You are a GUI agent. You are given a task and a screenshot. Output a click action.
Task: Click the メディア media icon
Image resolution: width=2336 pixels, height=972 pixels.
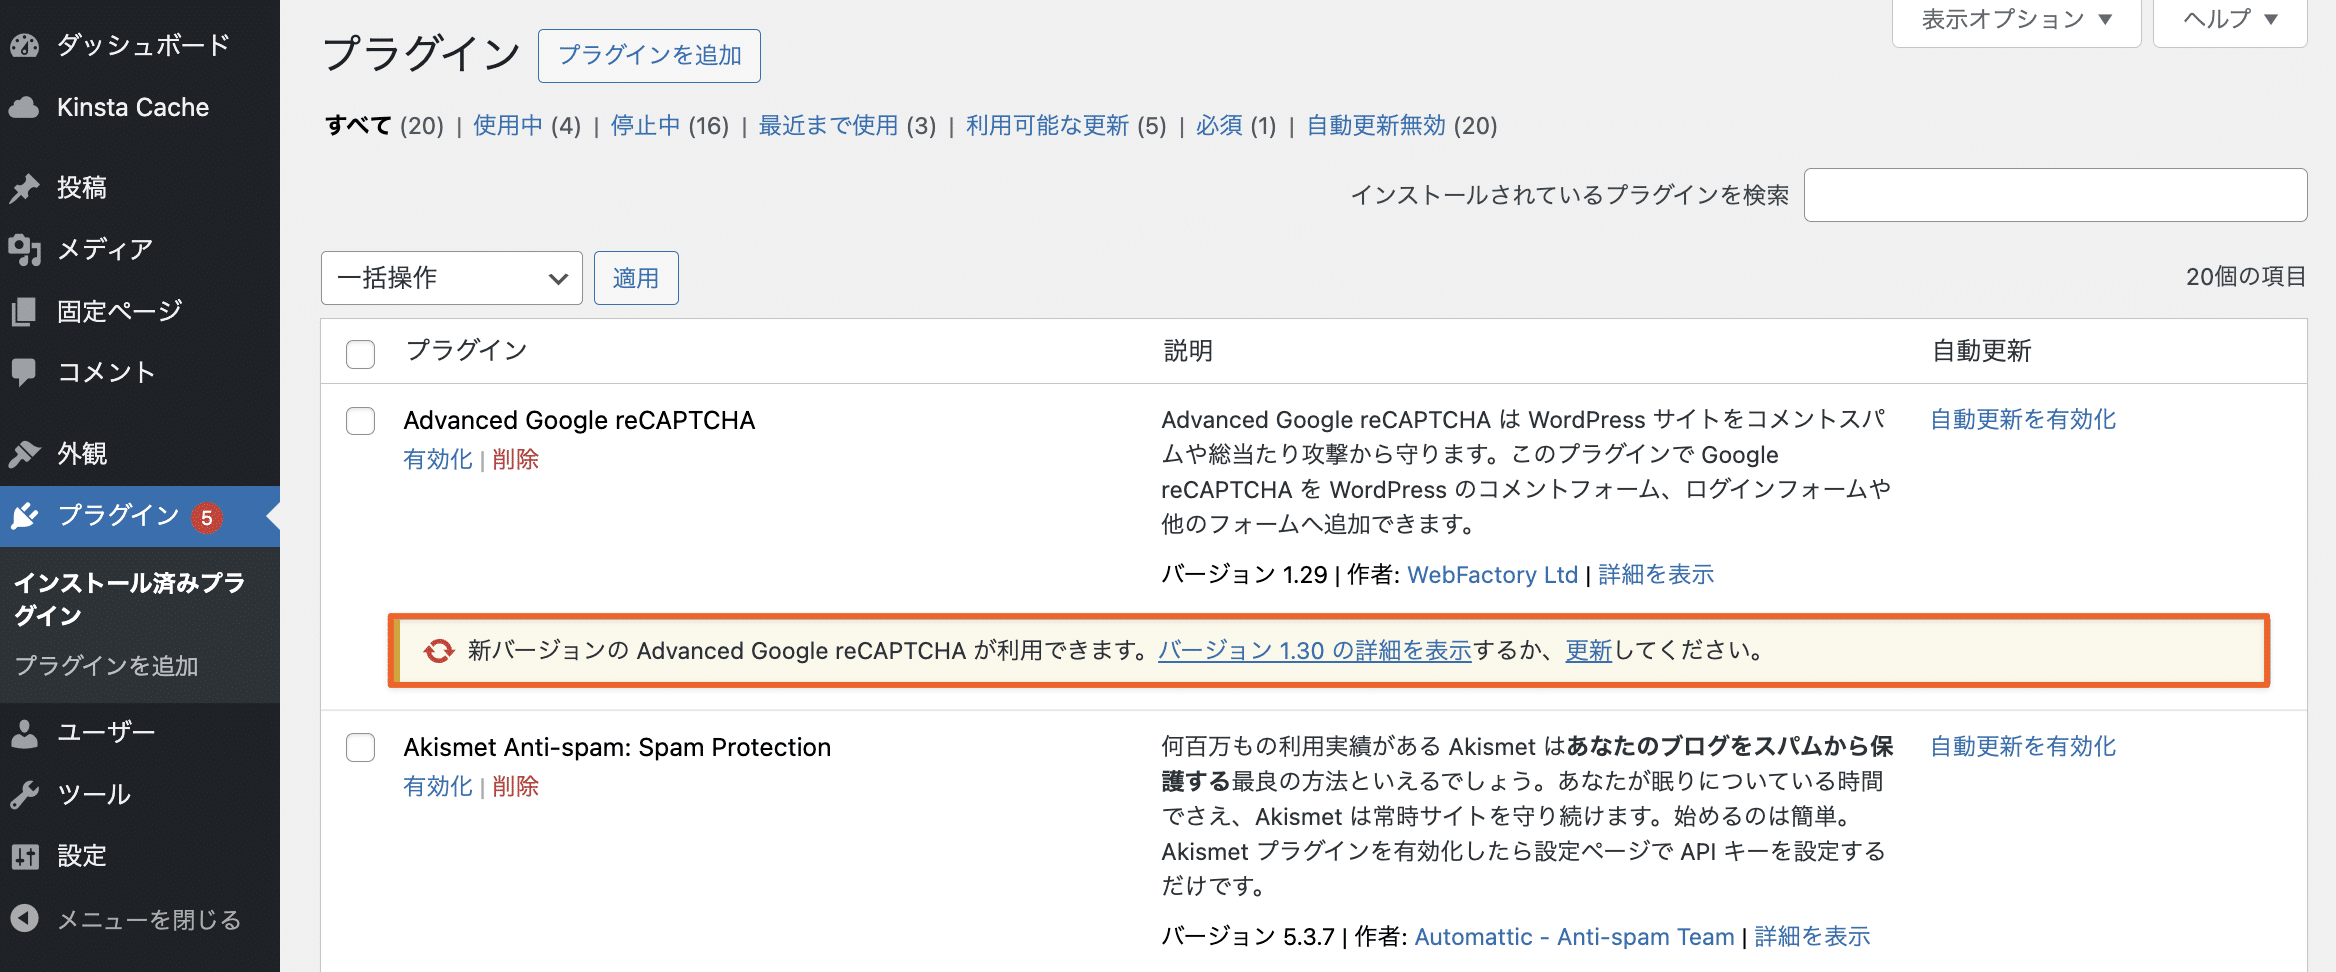coord(24,249)
